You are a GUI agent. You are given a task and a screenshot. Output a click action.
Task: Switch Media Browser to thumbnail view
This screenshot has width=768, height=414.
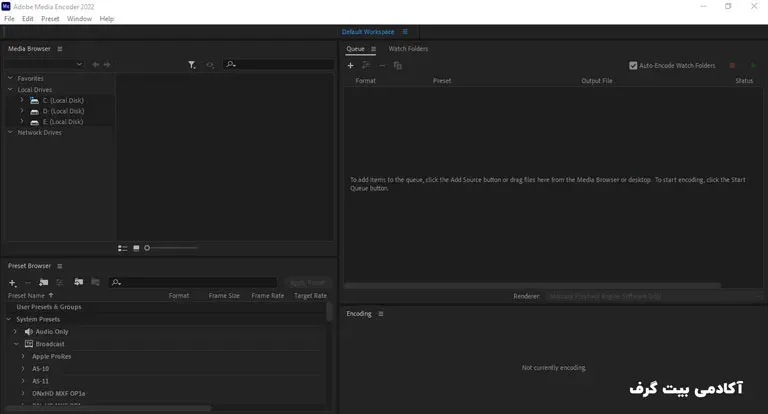pos(136,248)
